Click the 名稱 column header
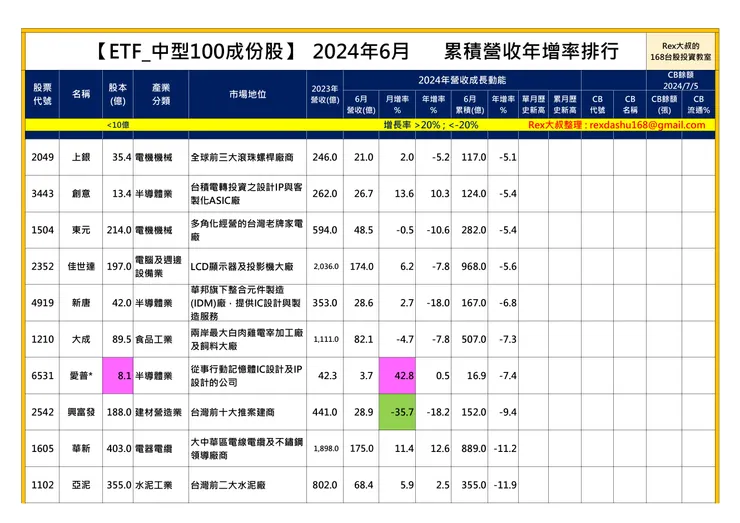The image size is (740, 523). pos(81,94)
